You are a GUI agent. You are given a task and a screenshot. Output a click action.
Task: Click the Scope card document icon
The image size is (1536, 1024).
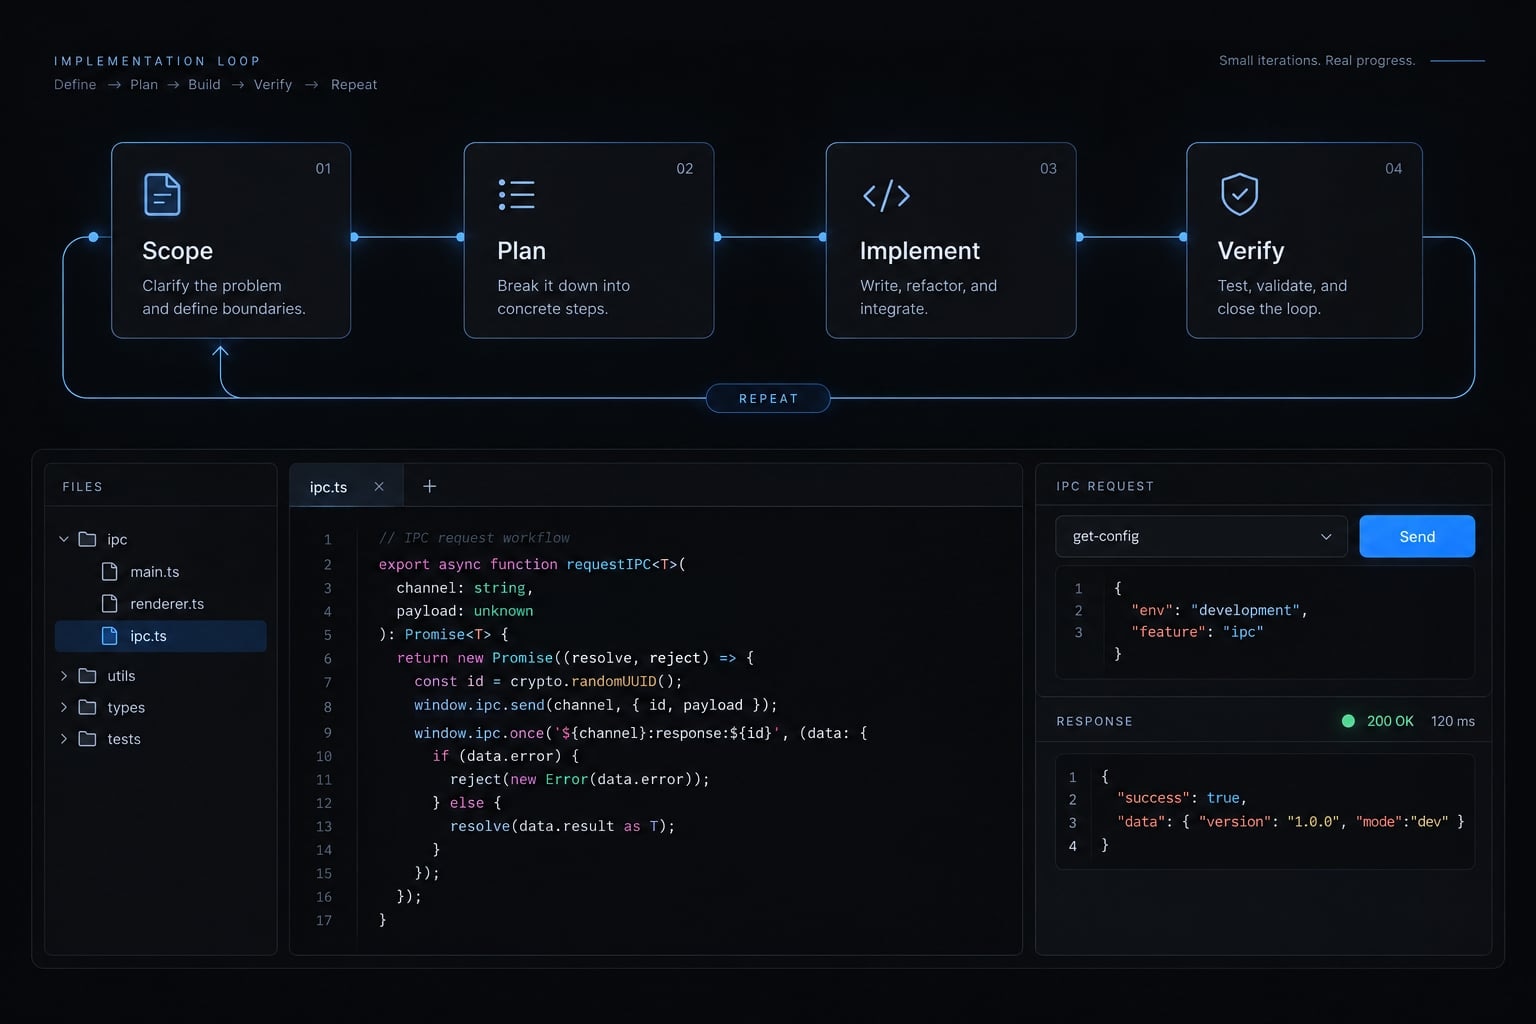pyautogui.click(x=162, y=194)
